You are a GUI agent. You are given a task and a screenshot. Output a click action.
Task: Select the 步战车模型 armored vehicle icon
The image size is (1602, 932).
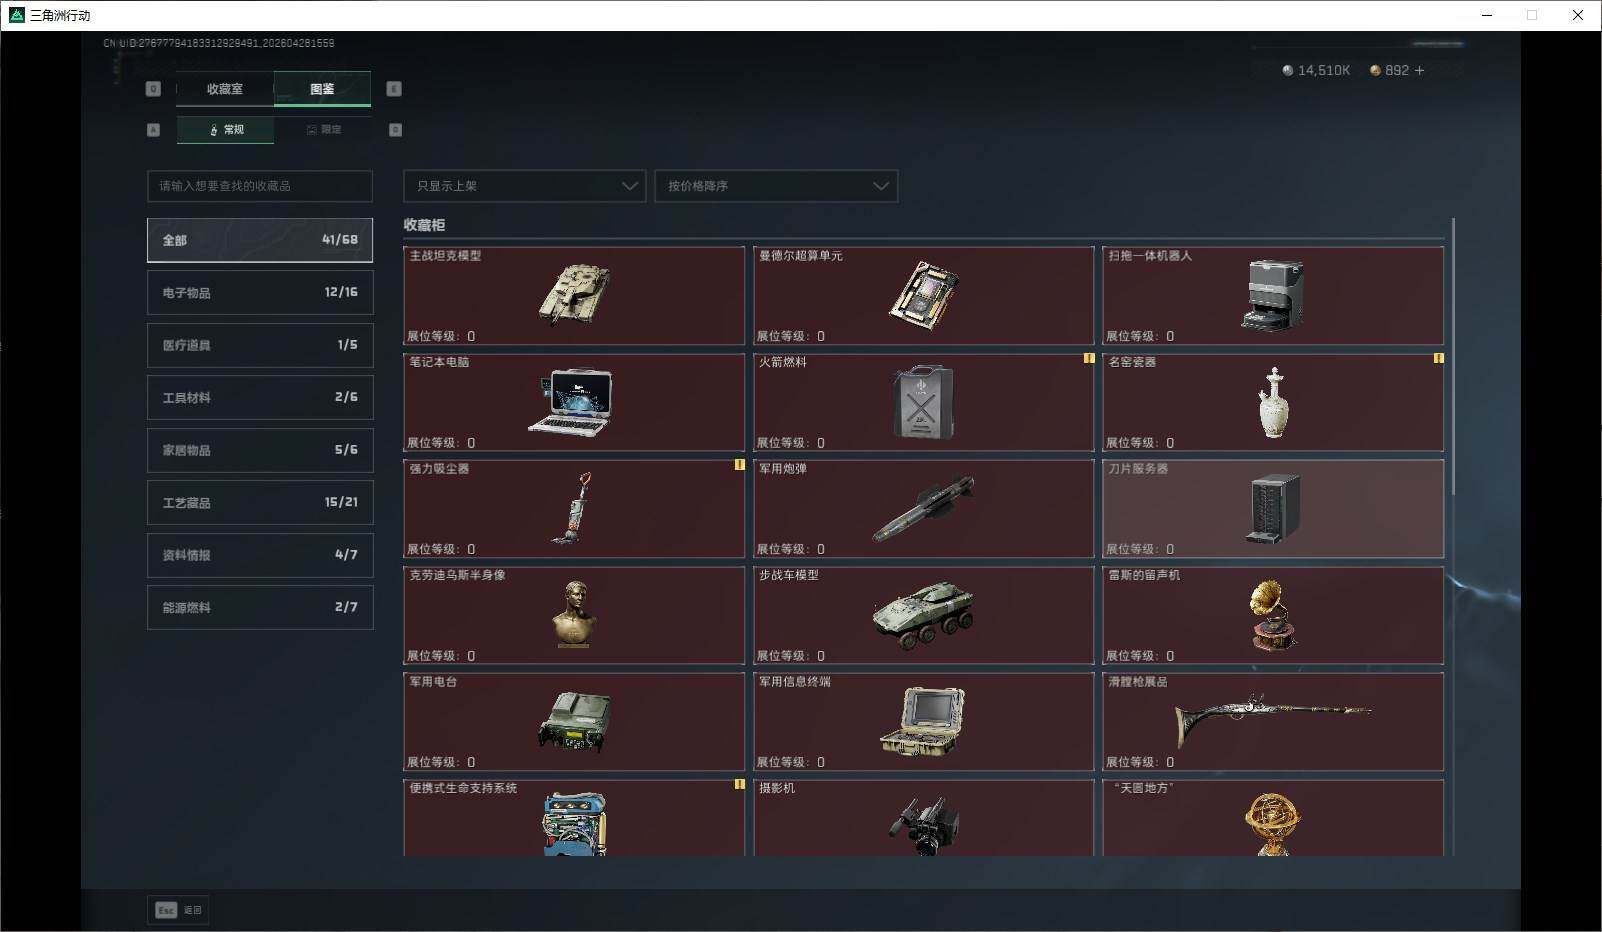(922, 615)
